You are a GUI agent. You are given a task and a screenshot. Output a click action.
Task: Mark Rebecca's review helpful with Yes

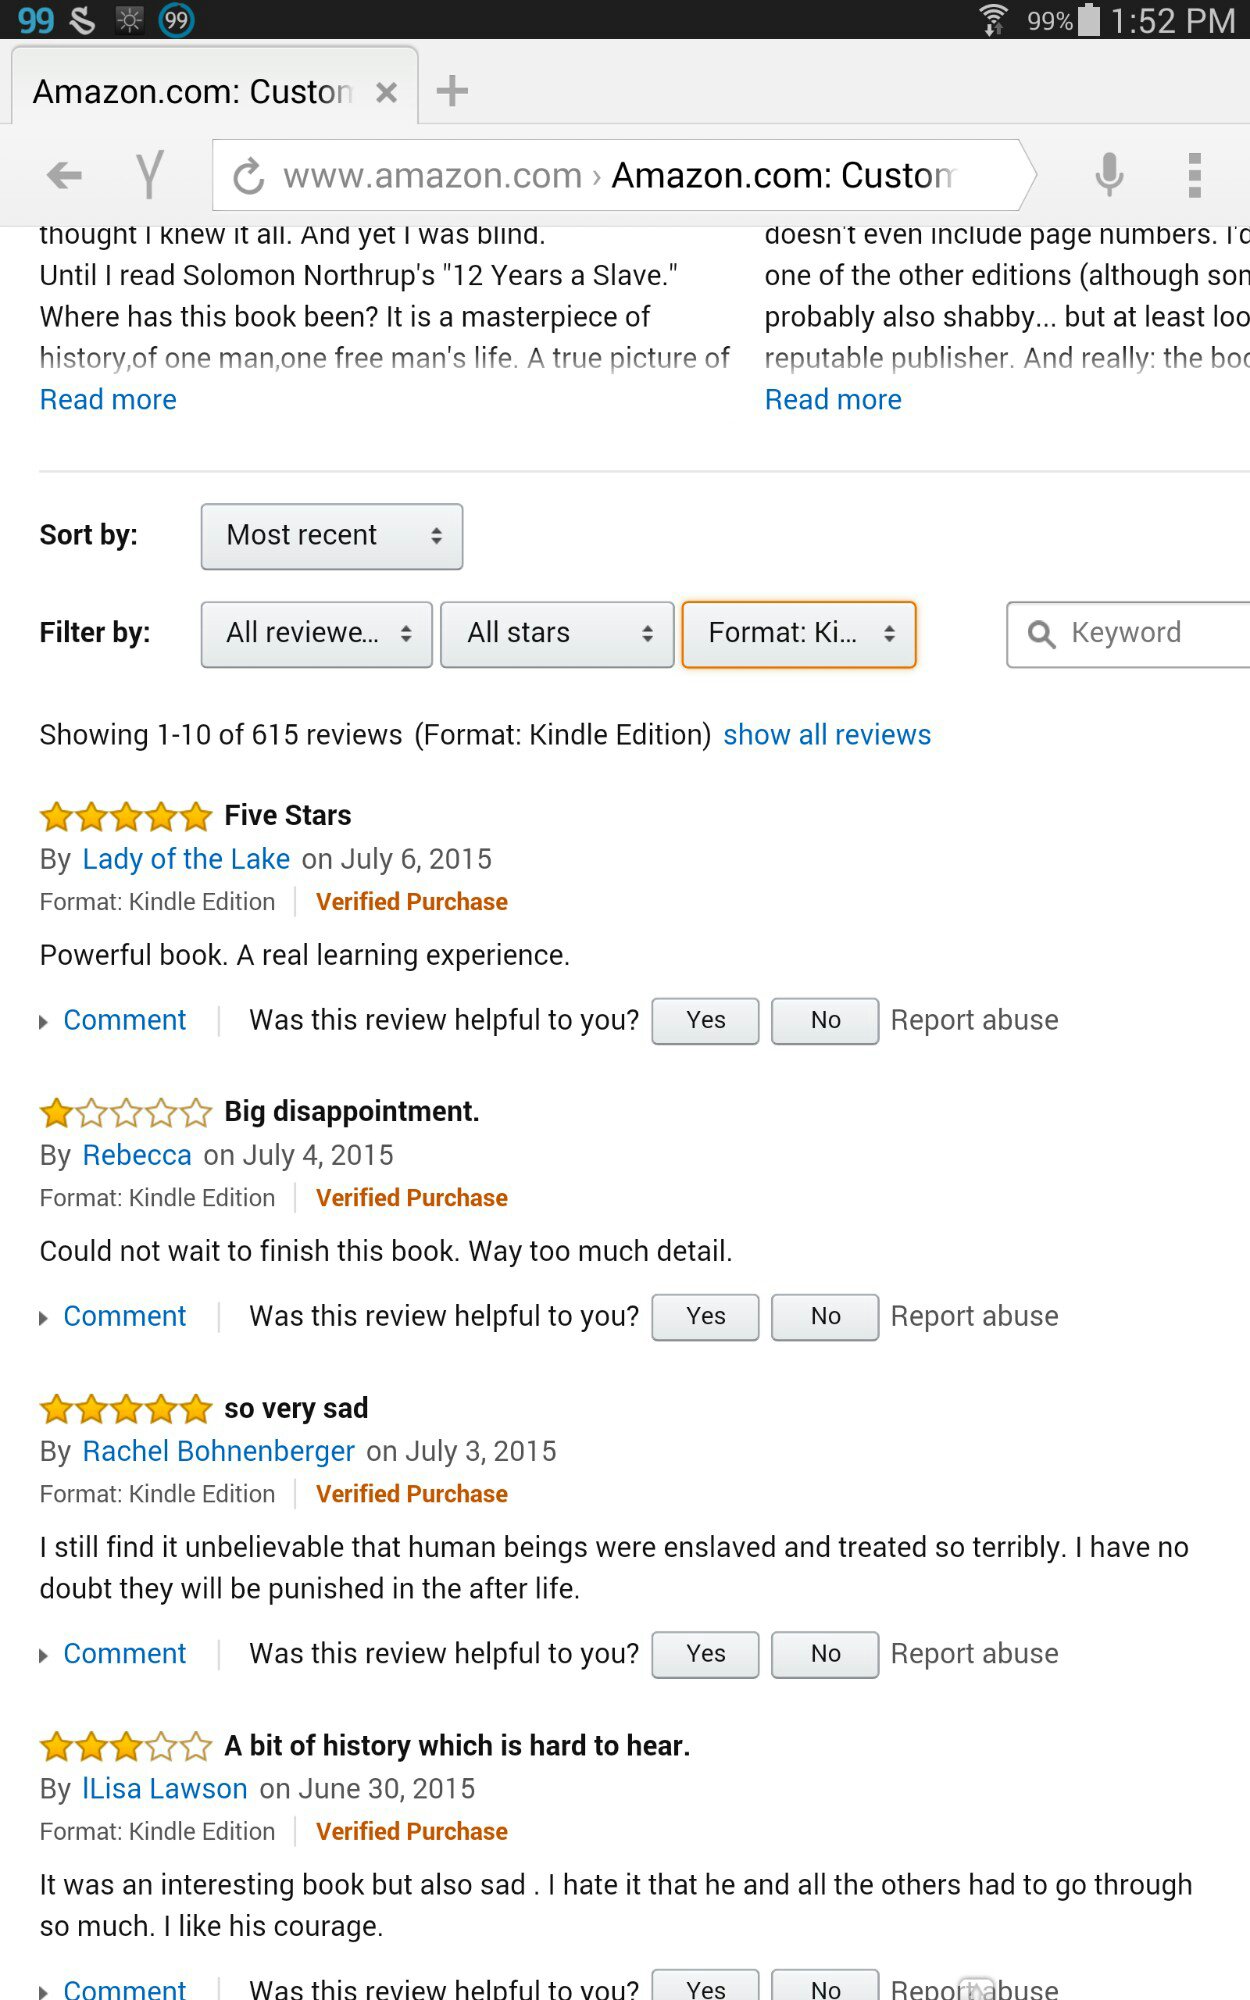click(705, 1316)
